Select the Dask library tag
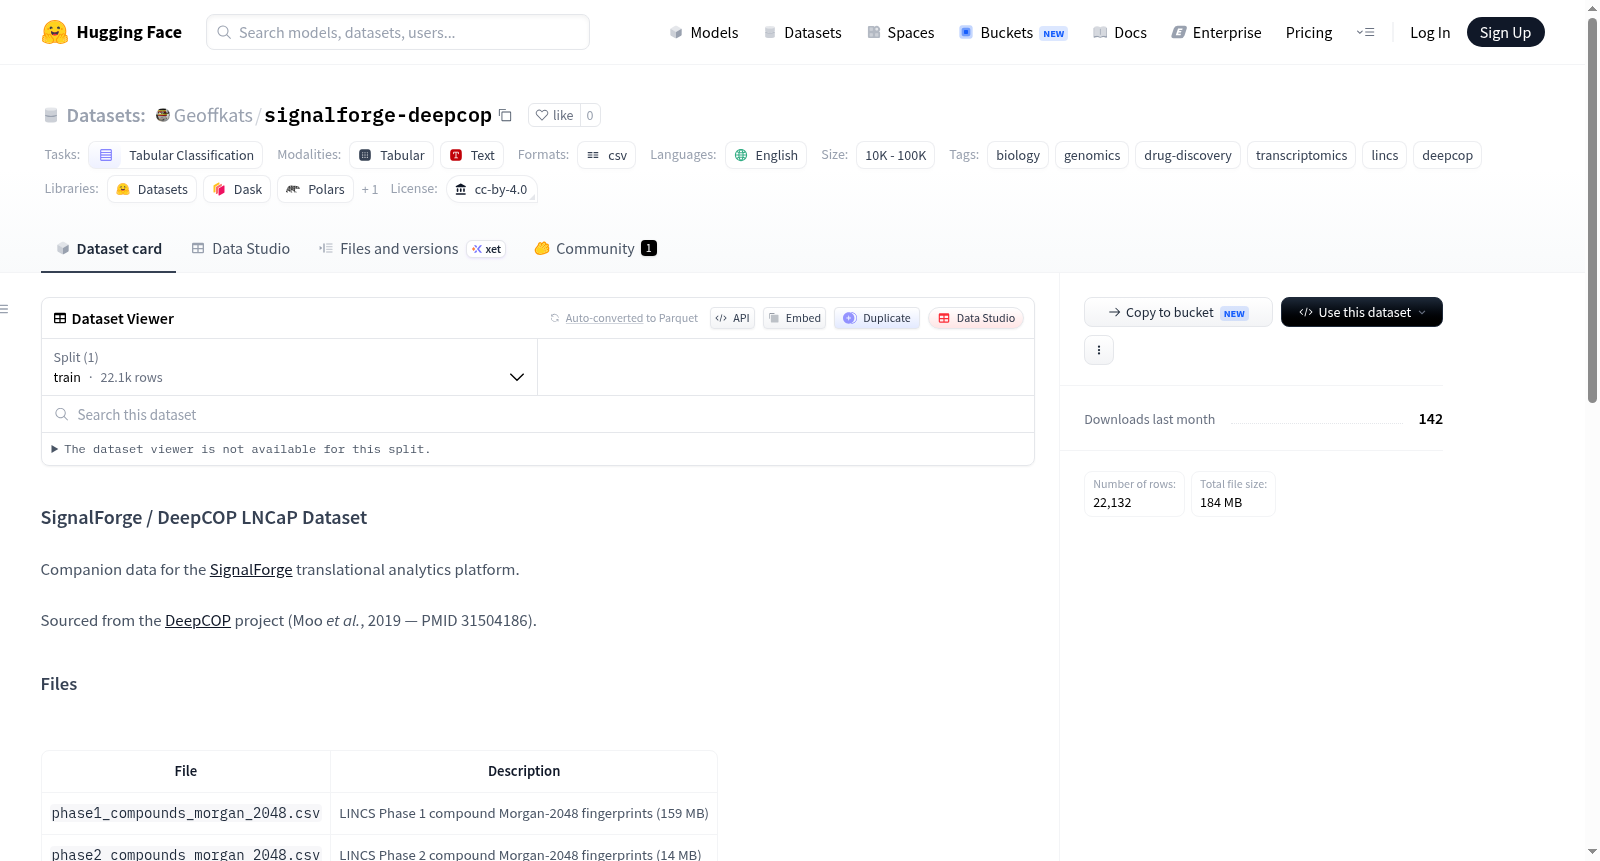This screenshot has height=861, width=1600. [x=237, y=189]
